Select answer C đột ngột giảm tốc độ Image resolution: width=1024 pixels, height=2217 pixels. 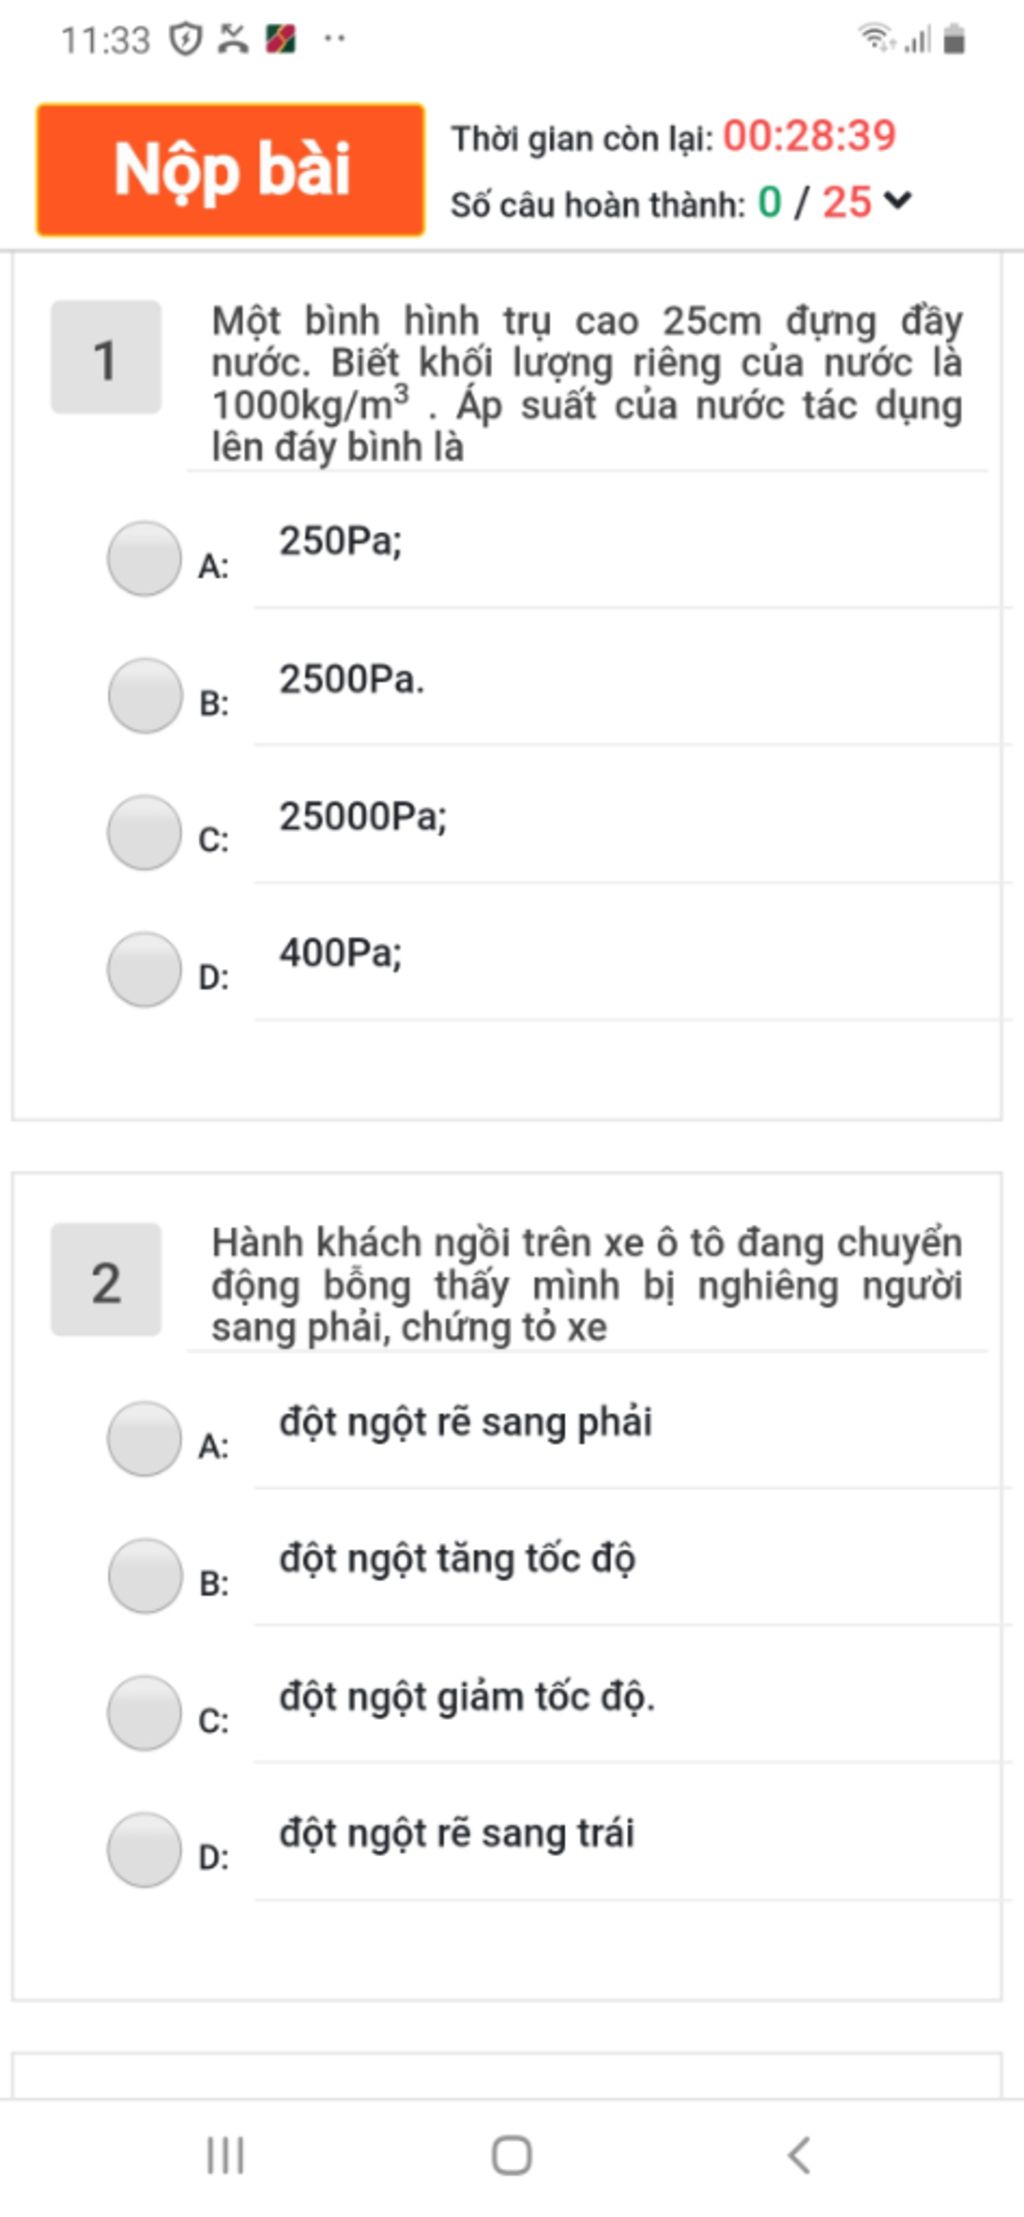point(144,1712)
